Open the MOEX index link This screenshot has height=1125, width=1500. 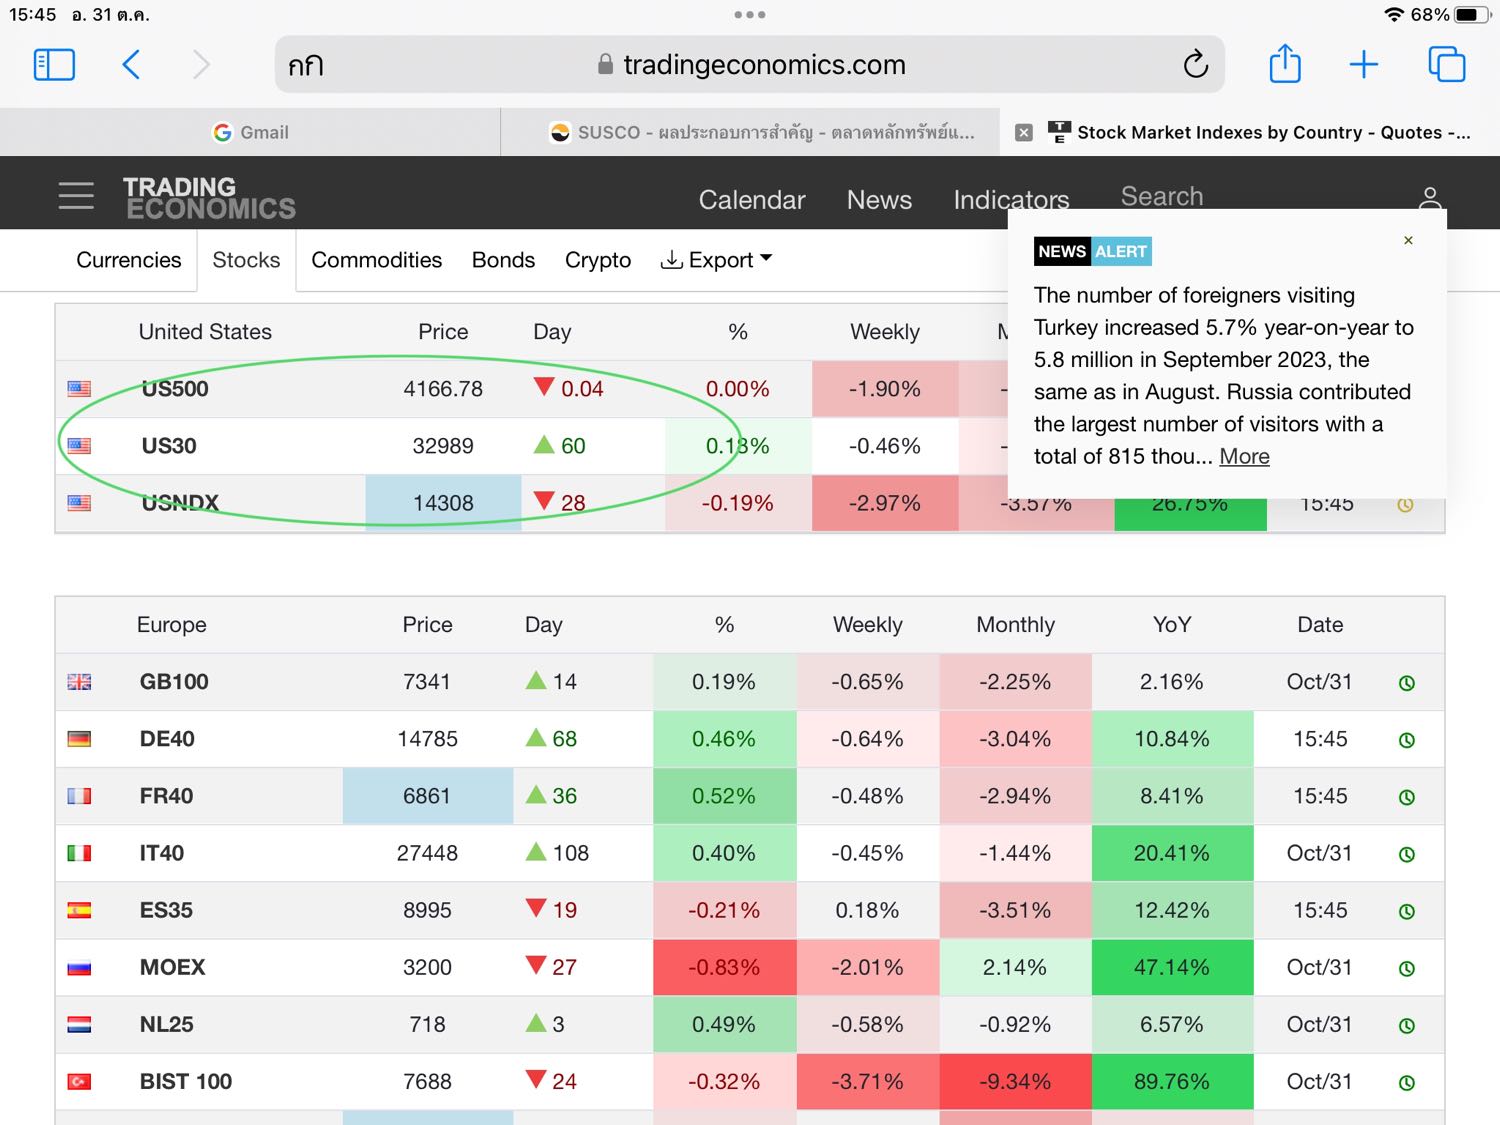pos(172,967)
